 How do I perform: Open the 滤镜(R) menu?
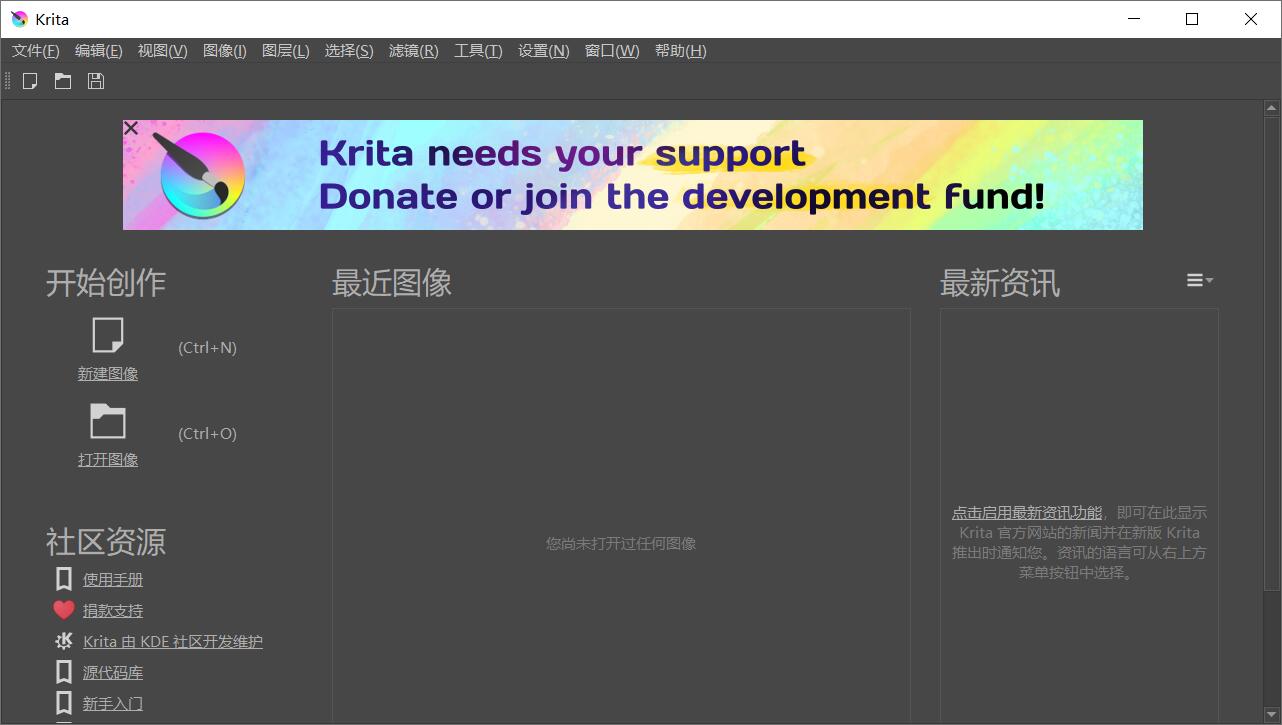pyautogui.click(x=414, y=51)
